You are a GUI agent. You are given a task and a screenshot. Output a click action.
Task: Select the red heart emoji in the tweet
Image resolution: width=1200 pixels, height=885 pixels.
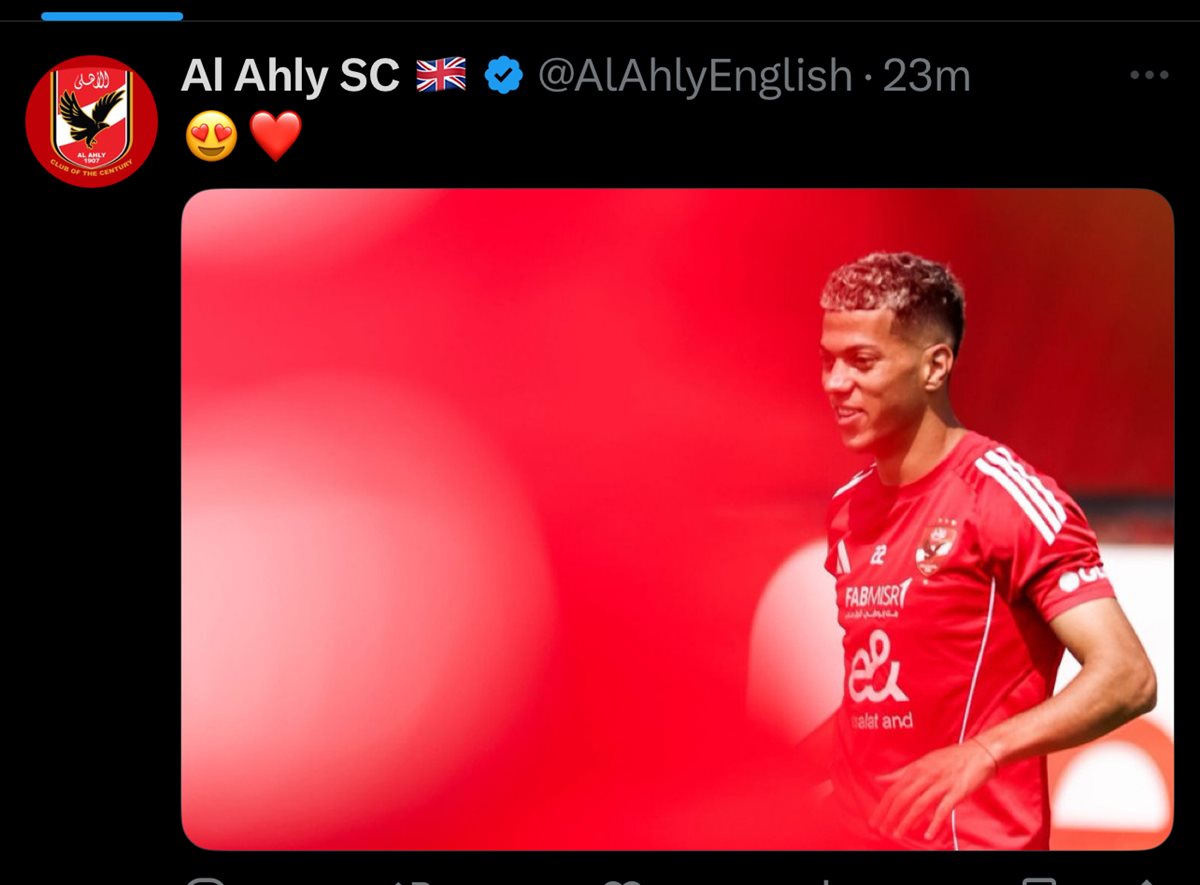[x=275, y=136]
